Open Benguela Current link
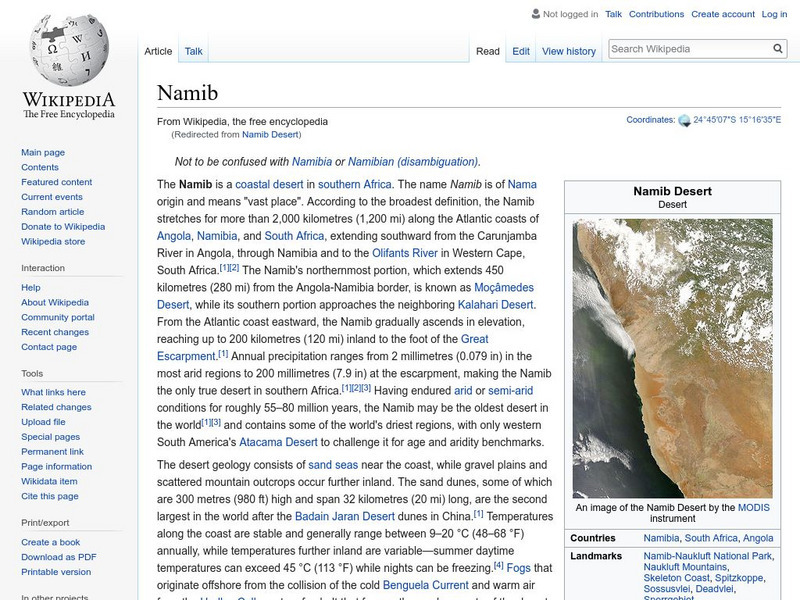Viewport: 800px width, 600px height. 426,585
